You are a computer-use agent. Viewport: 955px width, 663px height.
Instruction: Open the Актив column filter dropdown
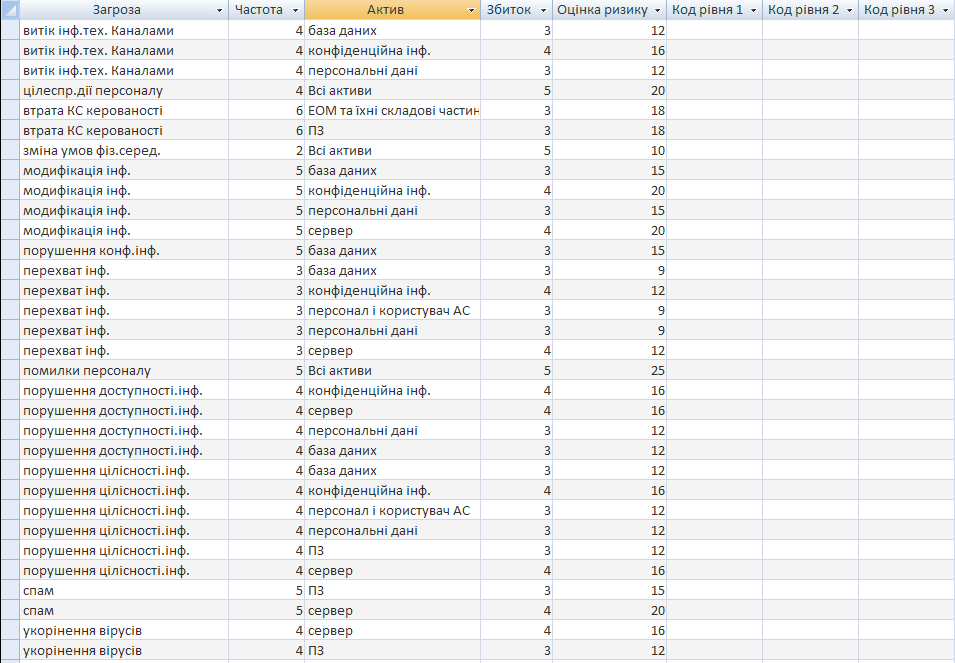[471, 10]
